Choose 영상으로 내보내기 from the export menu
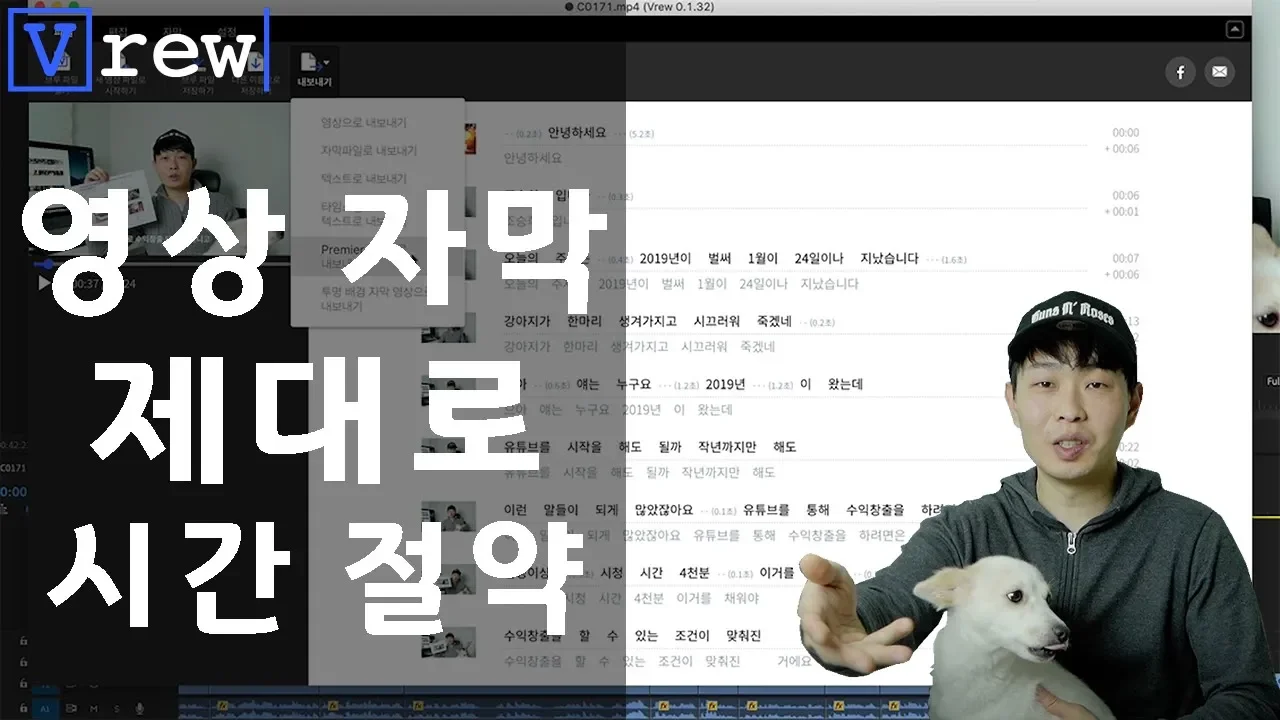Screen dimensions: 1280x720 pyautogui.click(x=363, y=122)
